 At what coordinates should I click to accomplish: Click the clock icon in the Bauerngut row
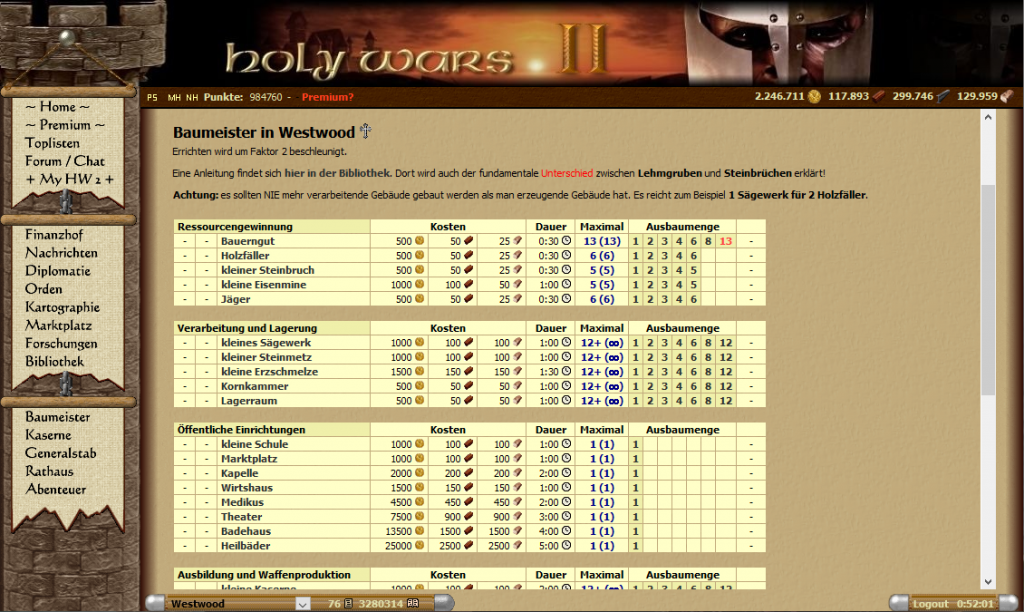tap(565, 241)
